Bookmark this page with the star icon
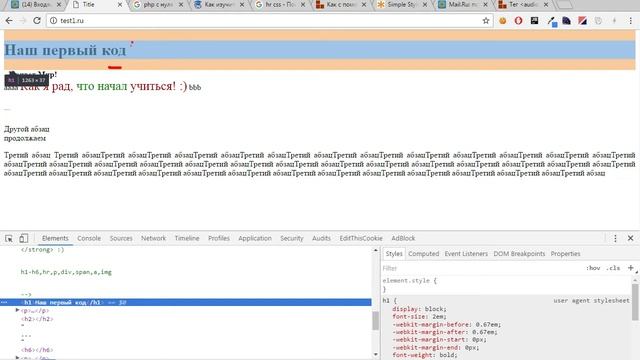 pyautogui.click(x=486, y=20)
